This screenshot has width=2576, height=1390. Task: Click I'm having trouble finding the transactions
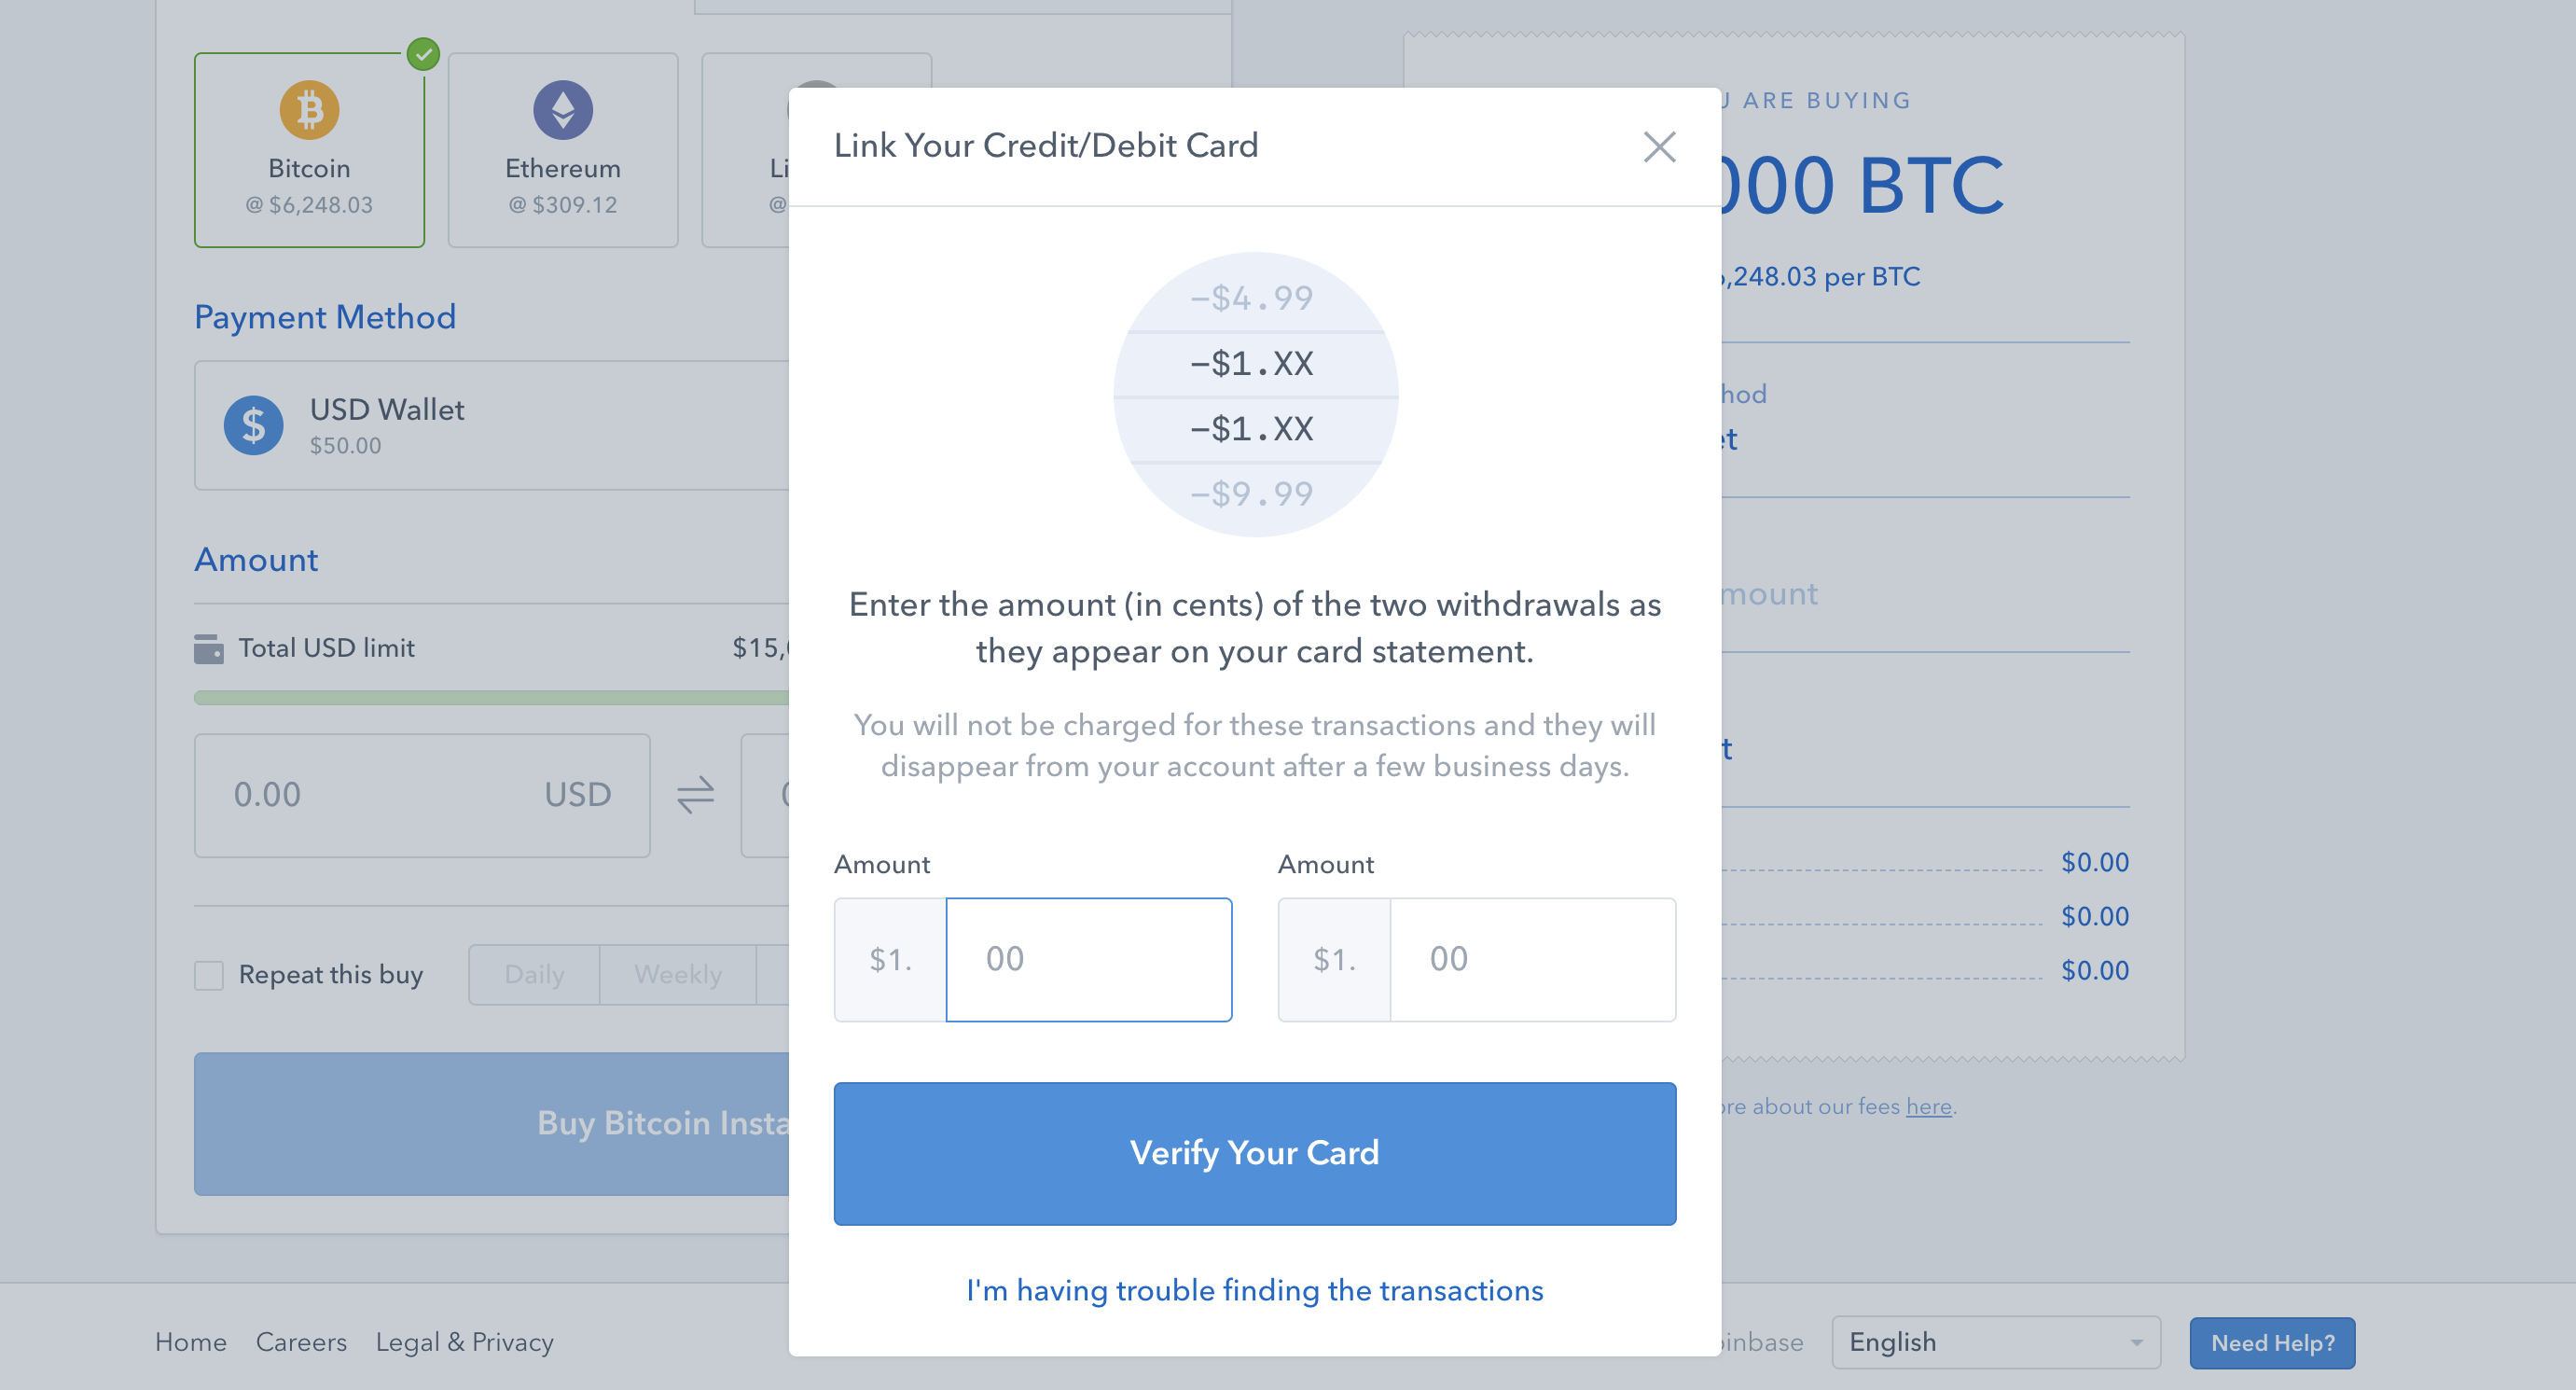1253,1289
